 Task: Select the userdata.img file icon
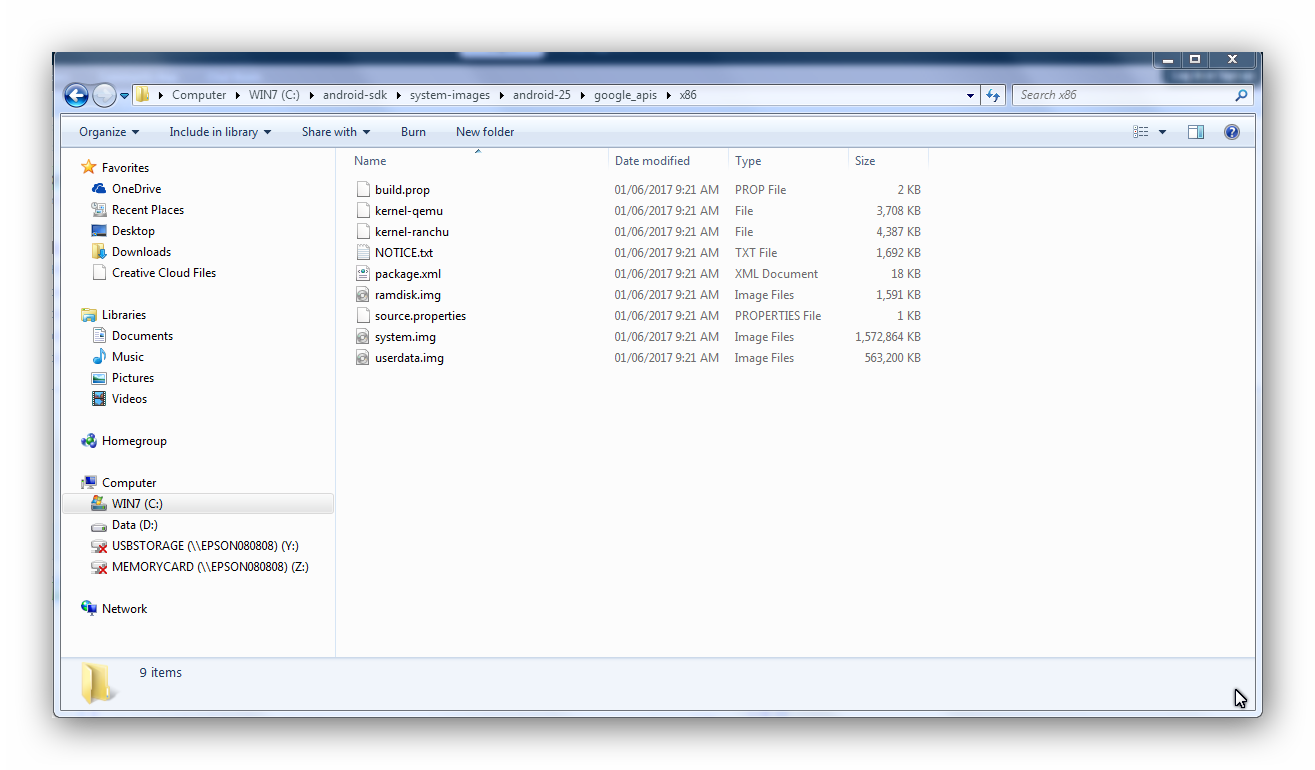click(x=363, y=358)
